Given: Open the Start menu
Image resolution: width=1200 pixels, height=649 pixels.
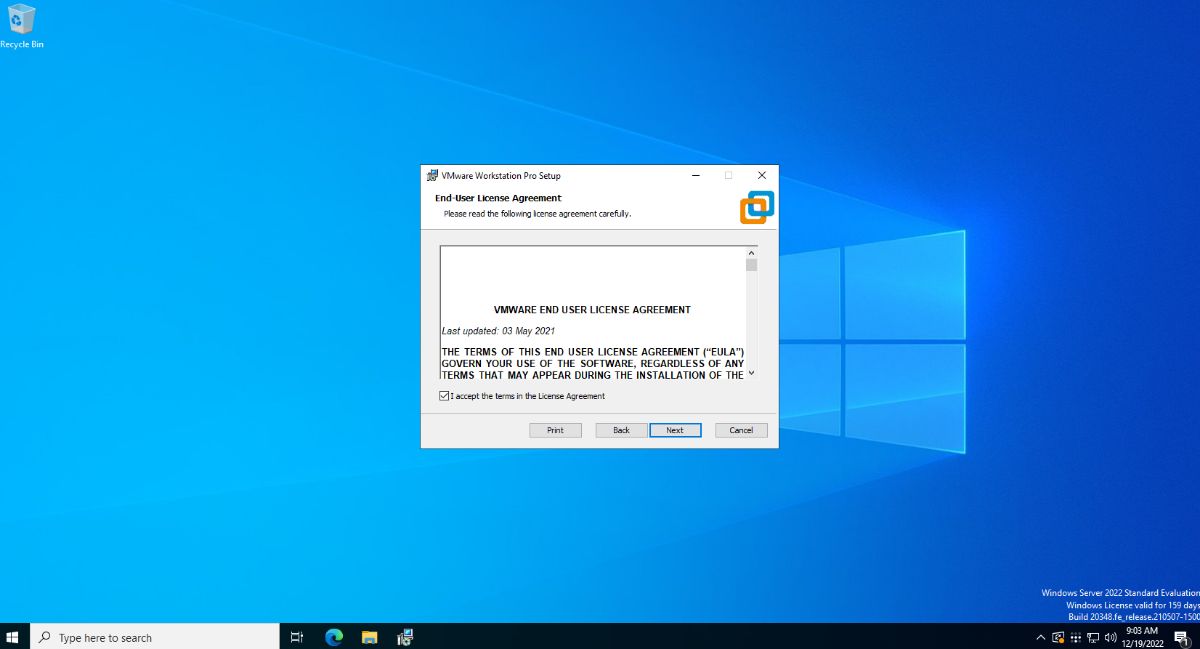Looking at the screenshot, I should click(x=13, y=637).
